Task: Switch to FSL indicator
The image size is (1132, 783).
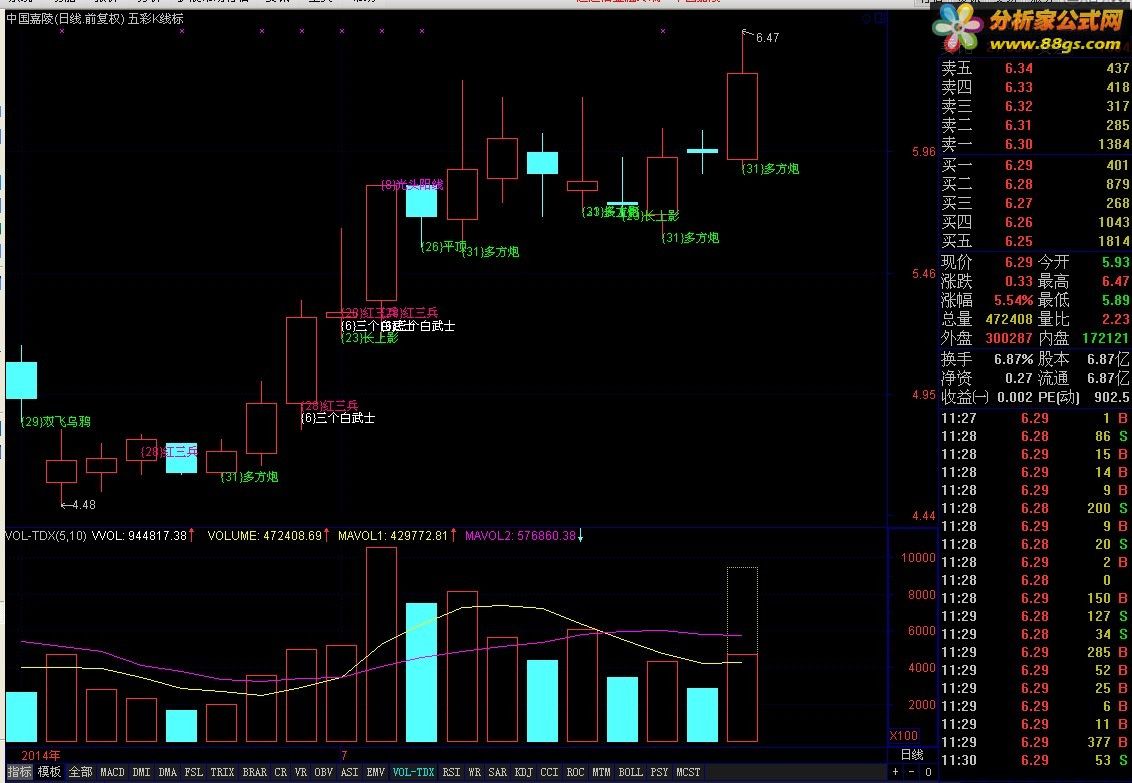Action: click(x=193, y=772)
